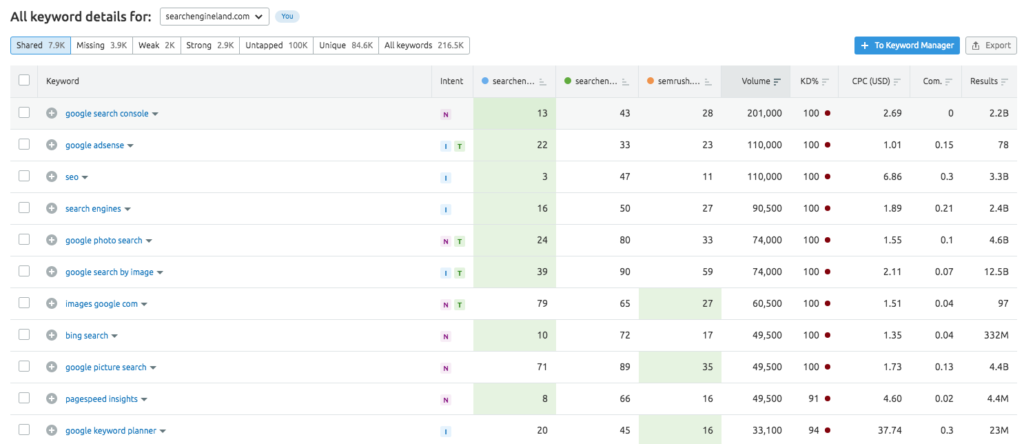
Task: Toggle the select-all checkbox in table header
Action: [x=24, y=81]
